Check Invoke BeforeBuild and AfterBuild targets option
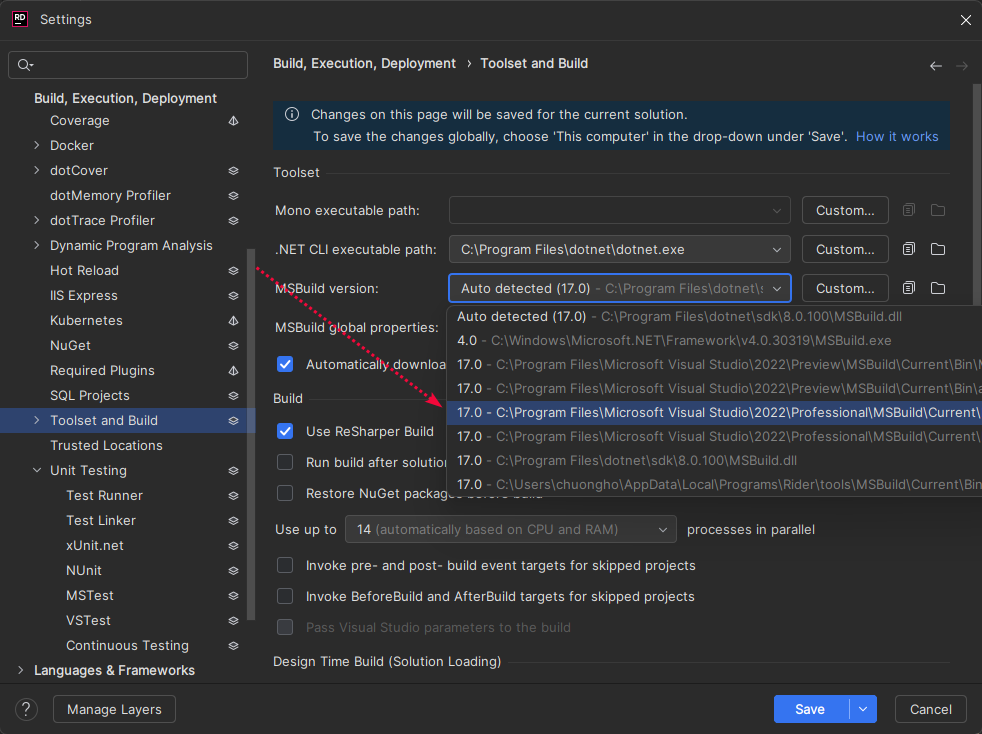Image resolution: width=982 pixels, height=734 pixels. [x=285, y=597]
